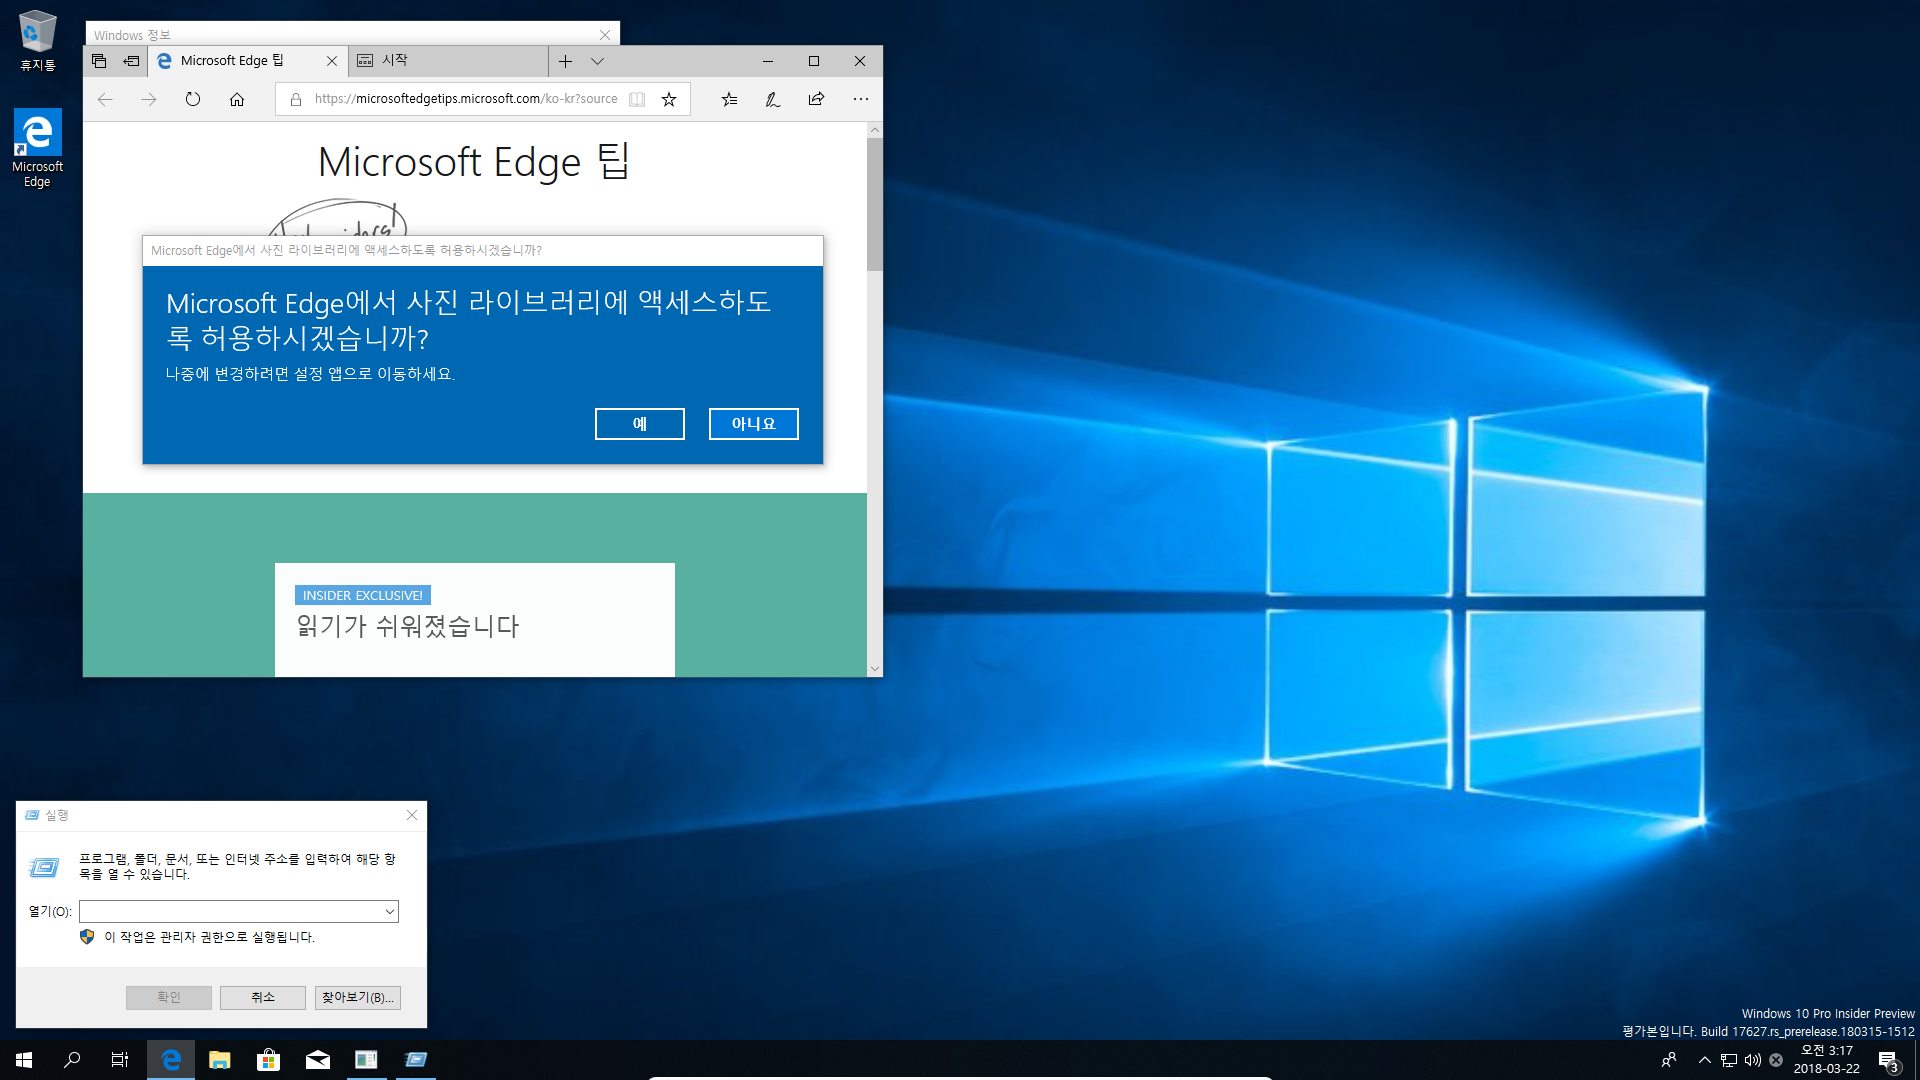Open the Microsoft Edge desktop shortcut
Viewport: 1920px width, 1080px height.
(x=37, y=148)
